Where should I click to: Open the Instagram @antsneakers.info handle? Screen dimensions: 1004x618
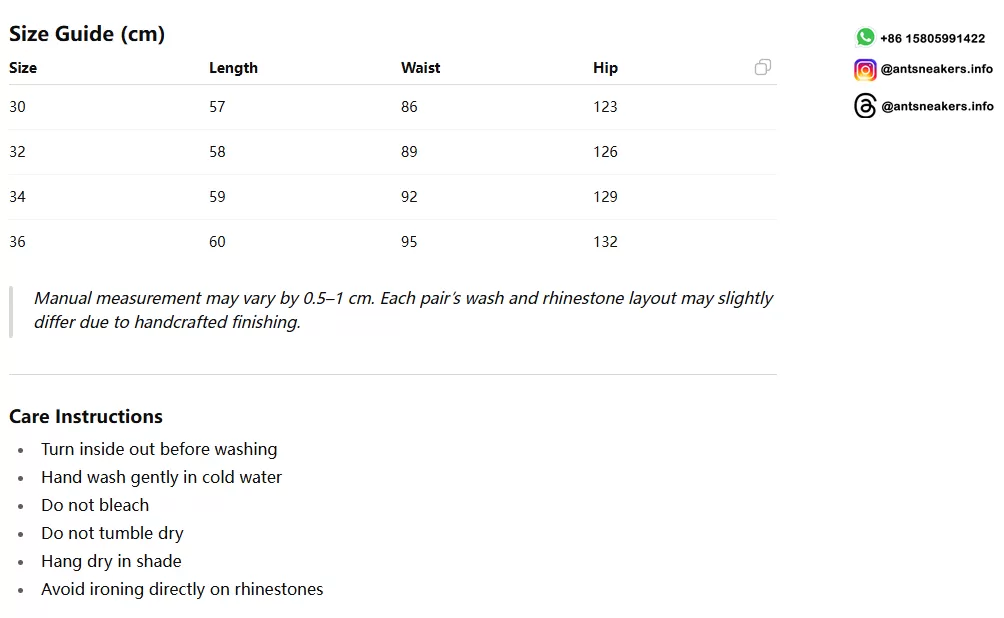click(x=937, y=69)
